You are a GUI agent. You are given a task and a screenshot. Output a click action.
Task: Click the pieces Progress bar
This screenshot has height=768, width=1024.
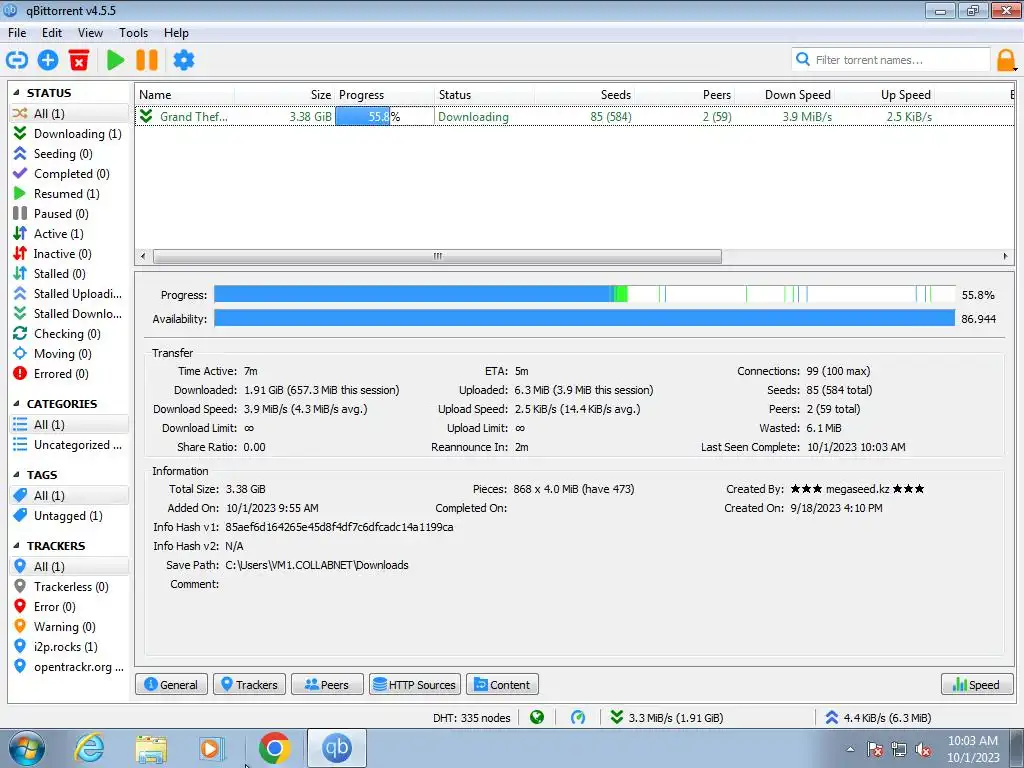point(584,295)
